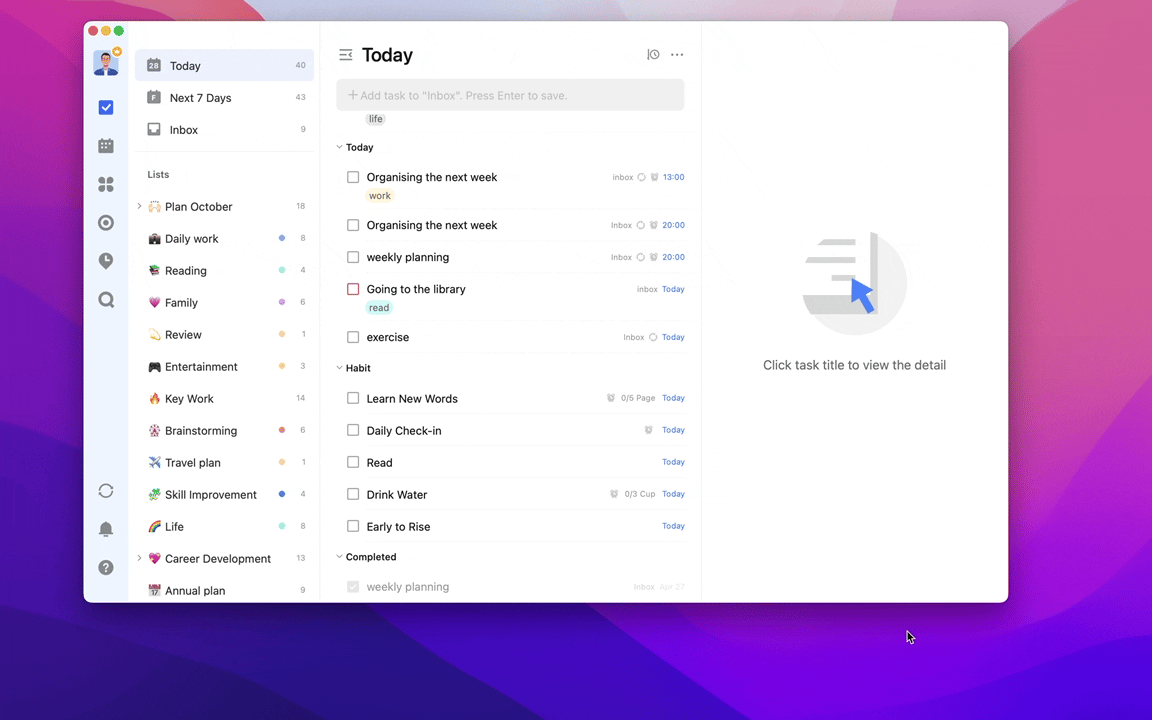
Task: Open the Read task details
Action: pyautogui.click(x=380, y=462)
